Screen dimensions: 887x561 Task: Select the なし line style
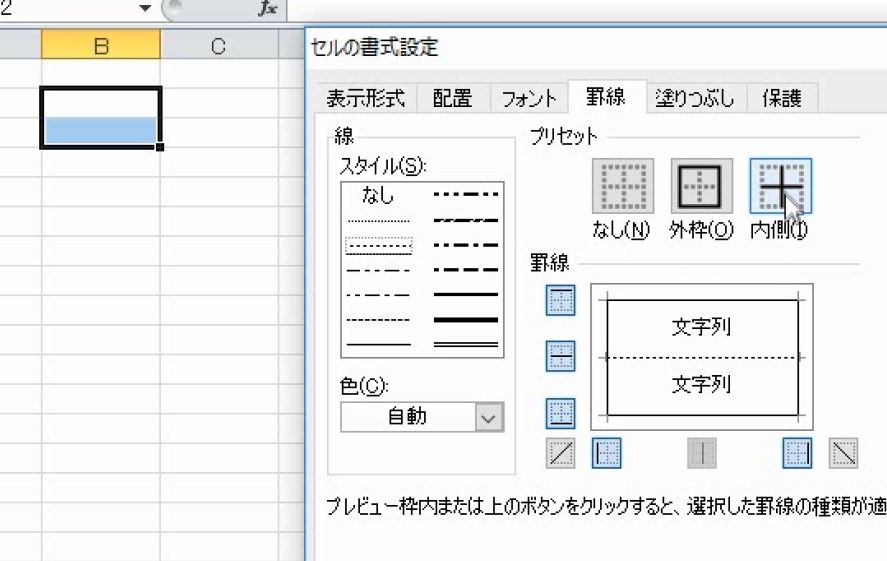point(378,195)
